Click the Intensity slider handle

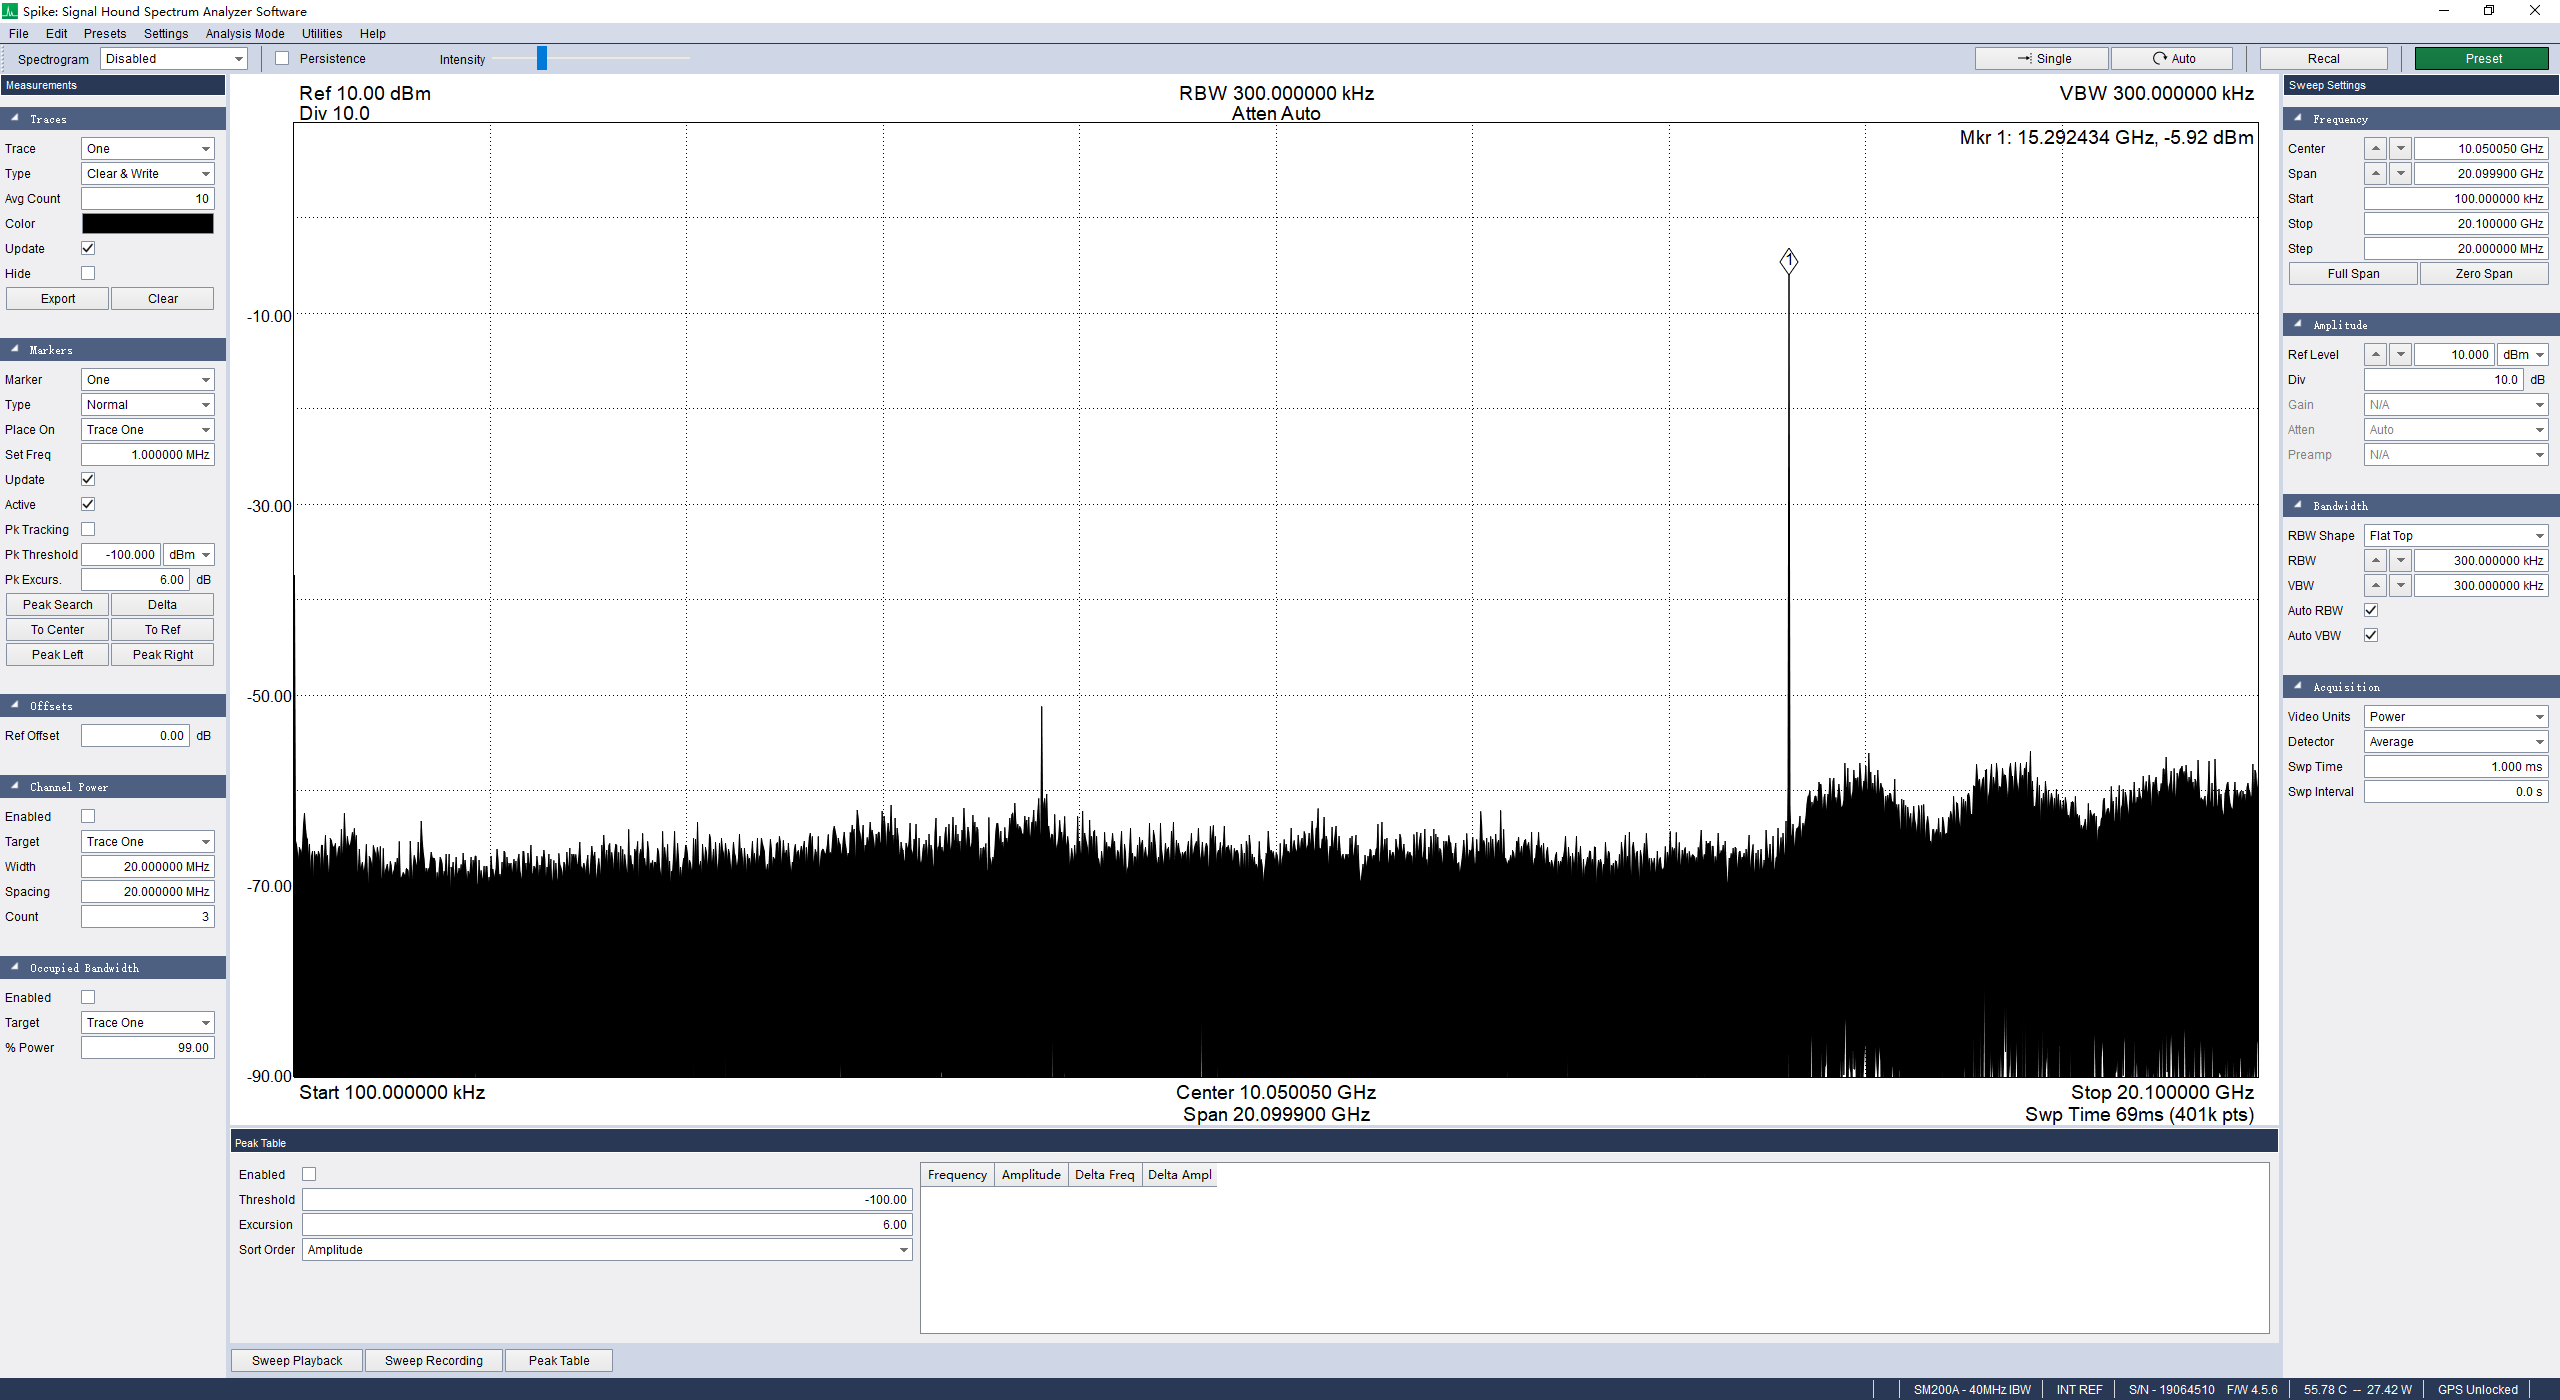[x=542, y=58]
